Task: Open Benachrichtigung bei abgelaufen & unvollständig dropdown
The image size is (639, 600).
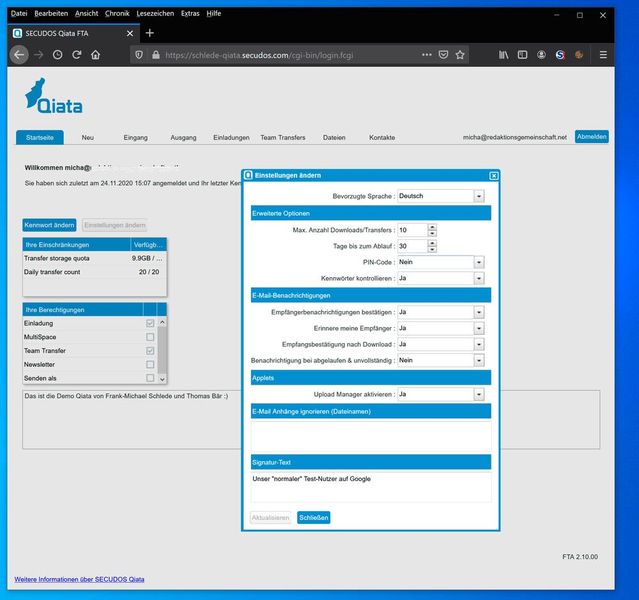Action: click(479, 360)
